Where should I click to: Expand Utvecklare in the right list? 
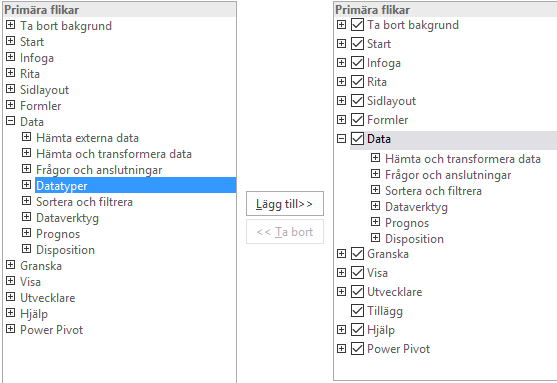point(341,292)
